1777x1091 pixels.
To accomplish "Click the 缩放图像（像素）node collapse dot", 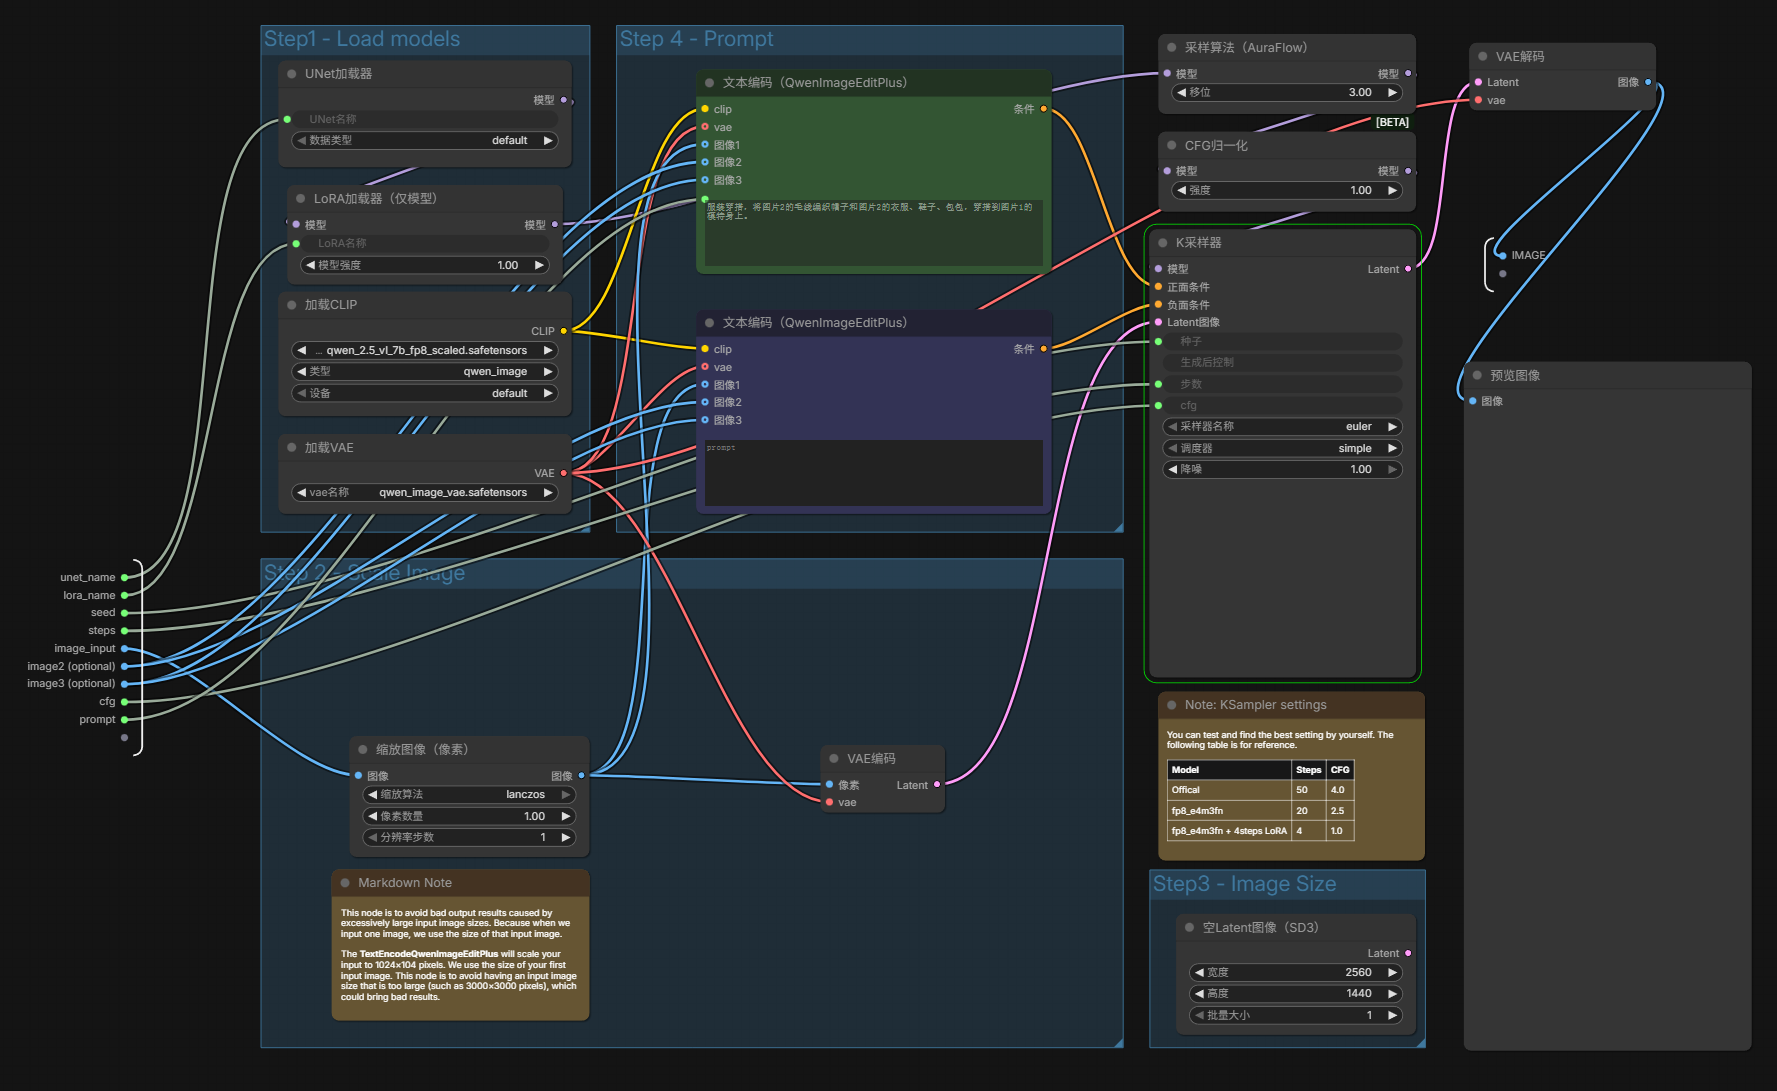I will tap(363, 750).
